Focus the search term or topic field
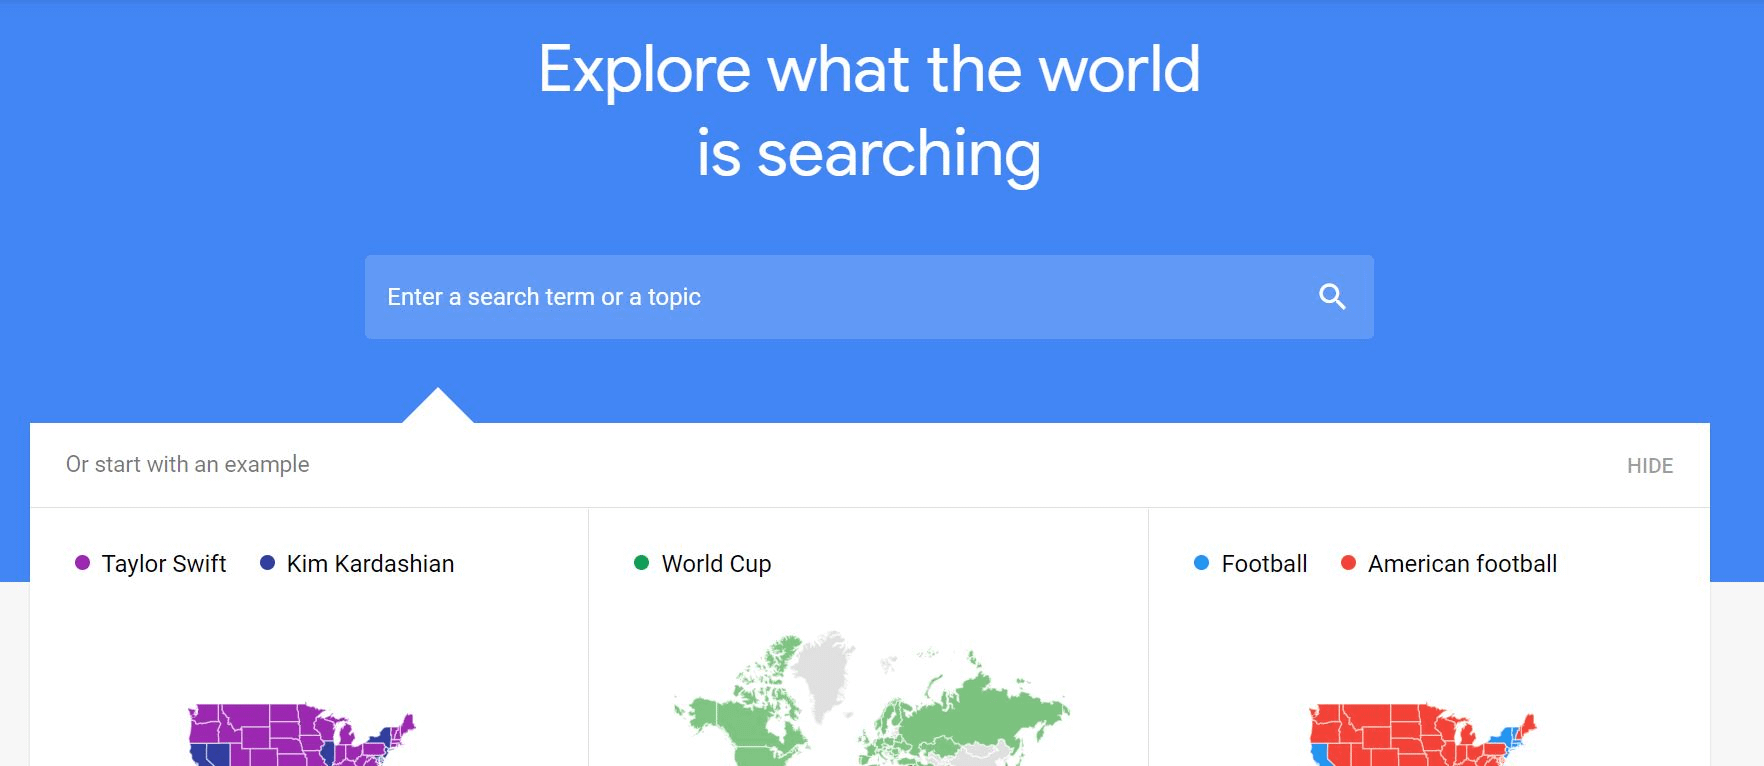The width and height of the screenshot is (1764, 766). (x=840, y=297)
